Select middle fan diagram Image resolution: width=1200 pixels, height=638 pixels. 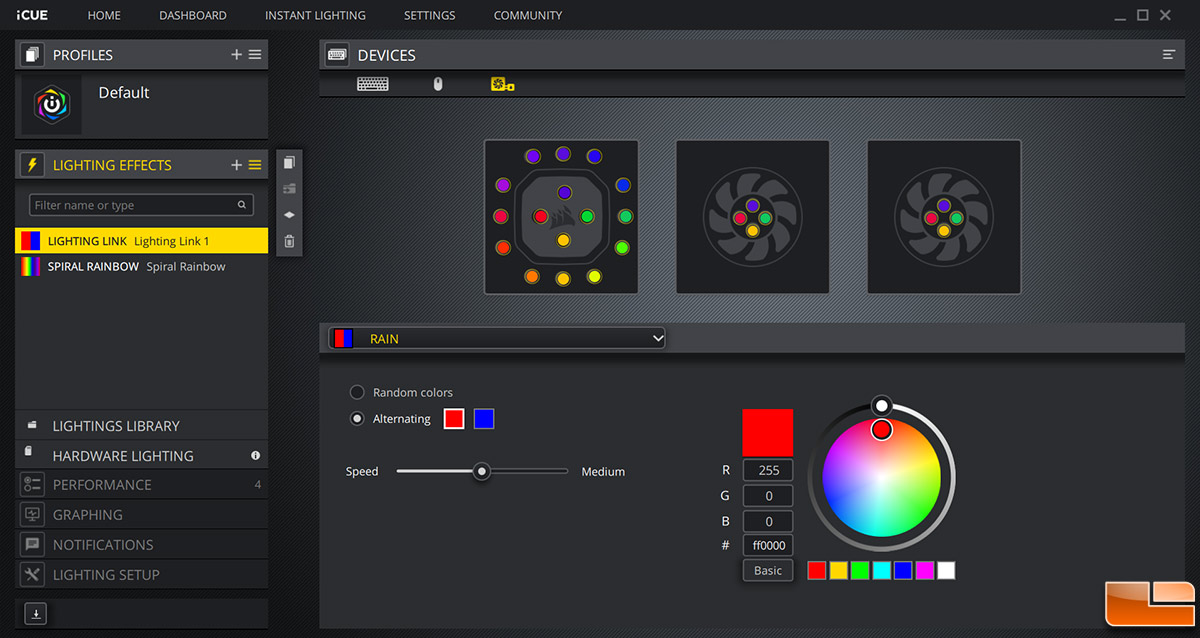752,217
